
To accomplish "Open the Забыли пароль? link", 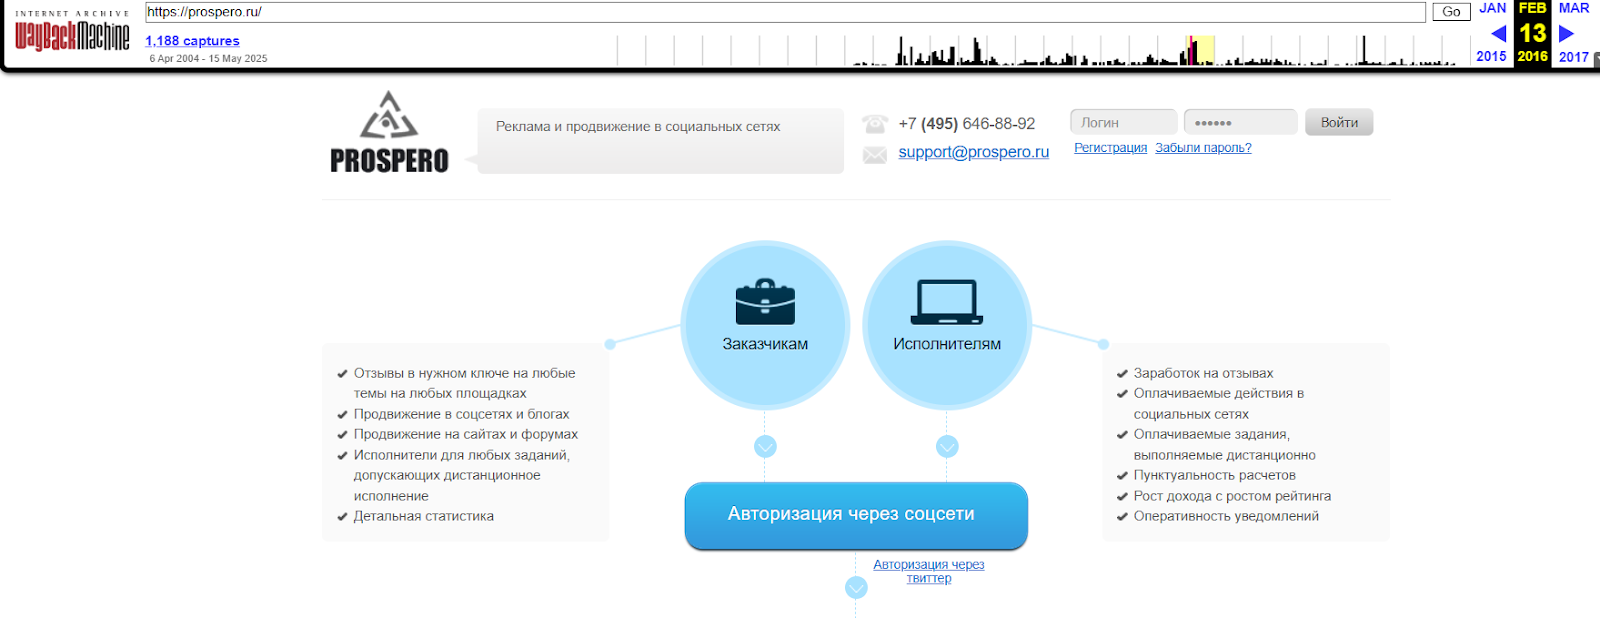I will pyautogui.click(x=1203, y=148).
